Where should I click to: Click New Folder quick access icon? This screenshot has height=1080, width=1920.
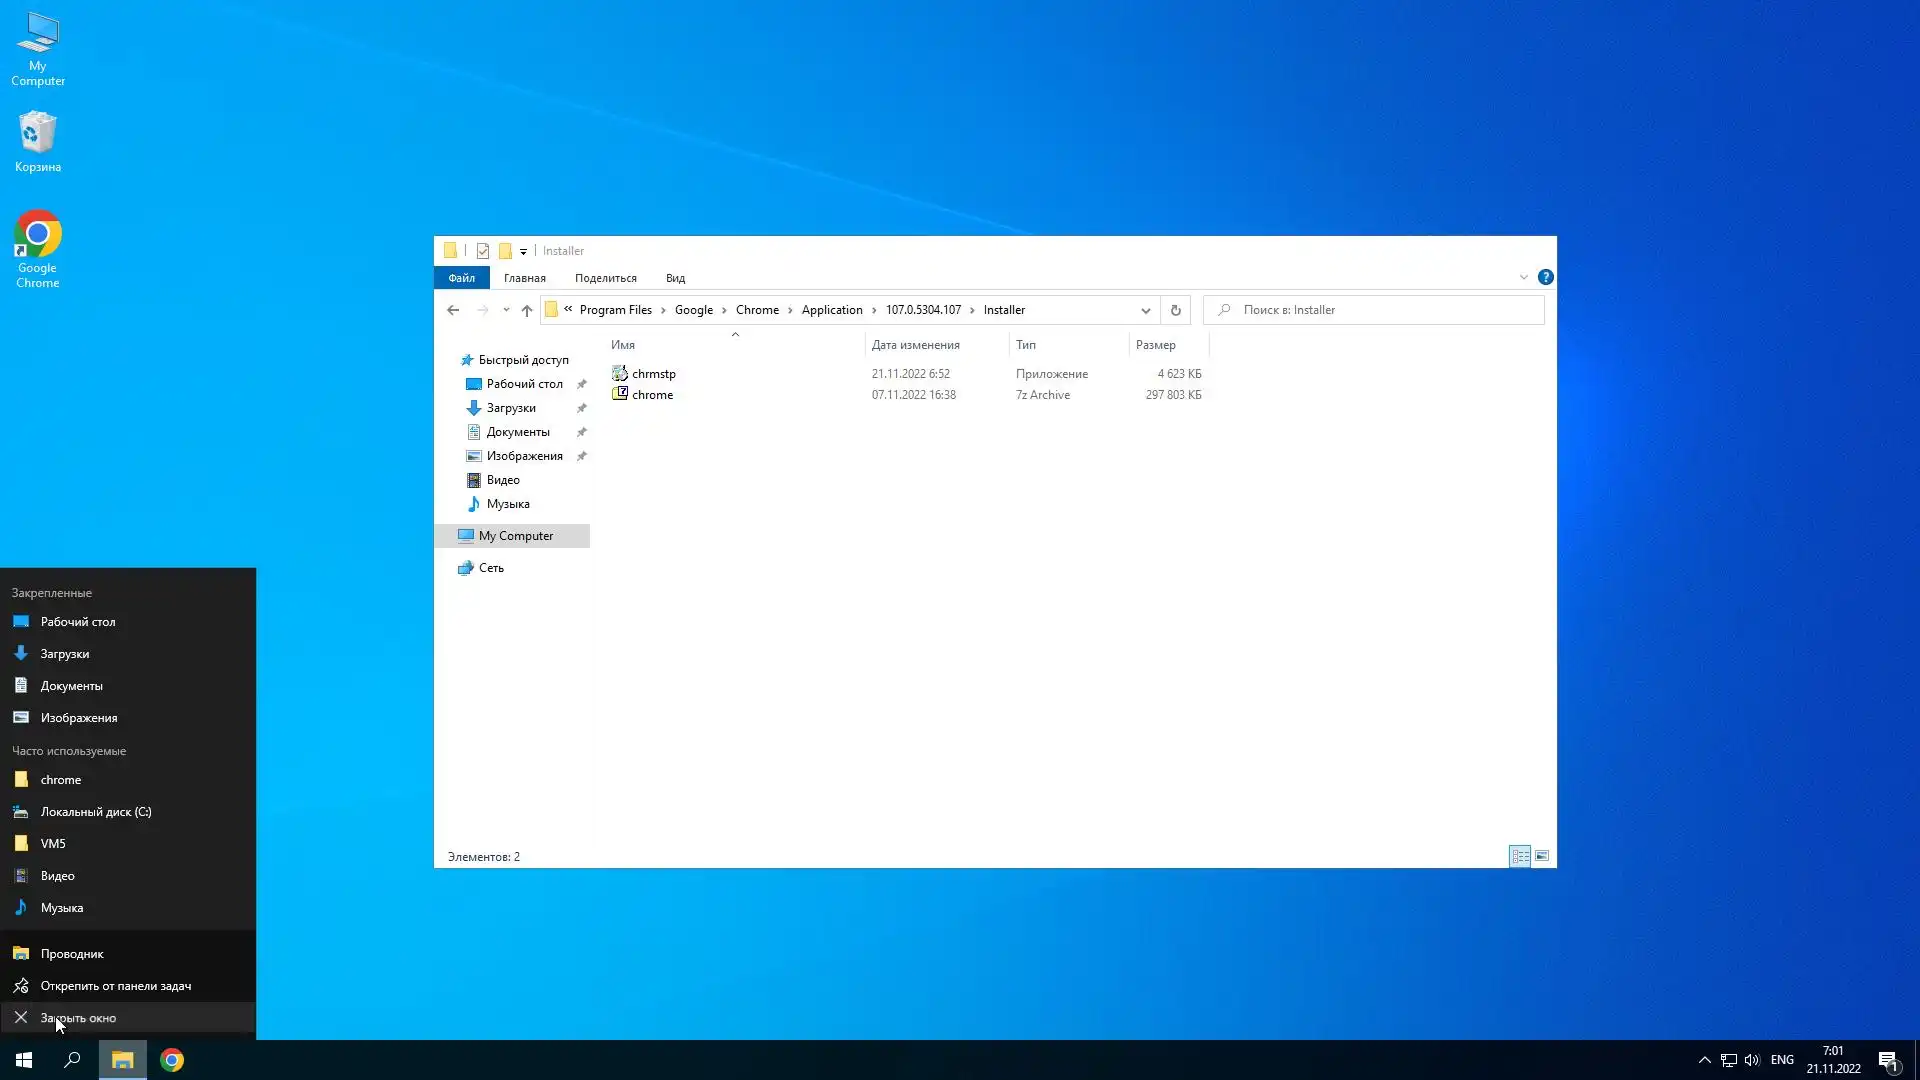[505, 251]
